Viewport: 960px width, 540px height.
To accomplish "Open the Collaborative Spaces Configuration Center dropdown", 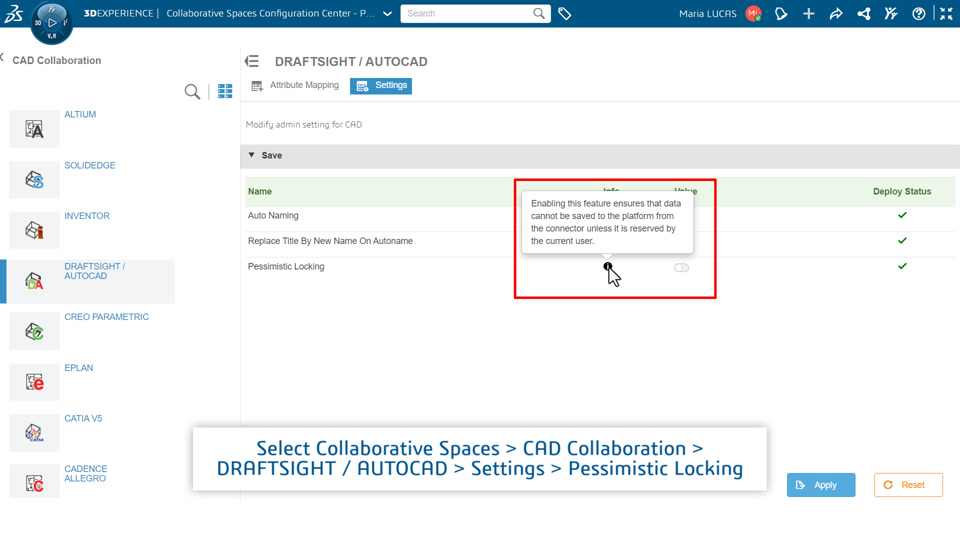I will click(x=387, y=13).
